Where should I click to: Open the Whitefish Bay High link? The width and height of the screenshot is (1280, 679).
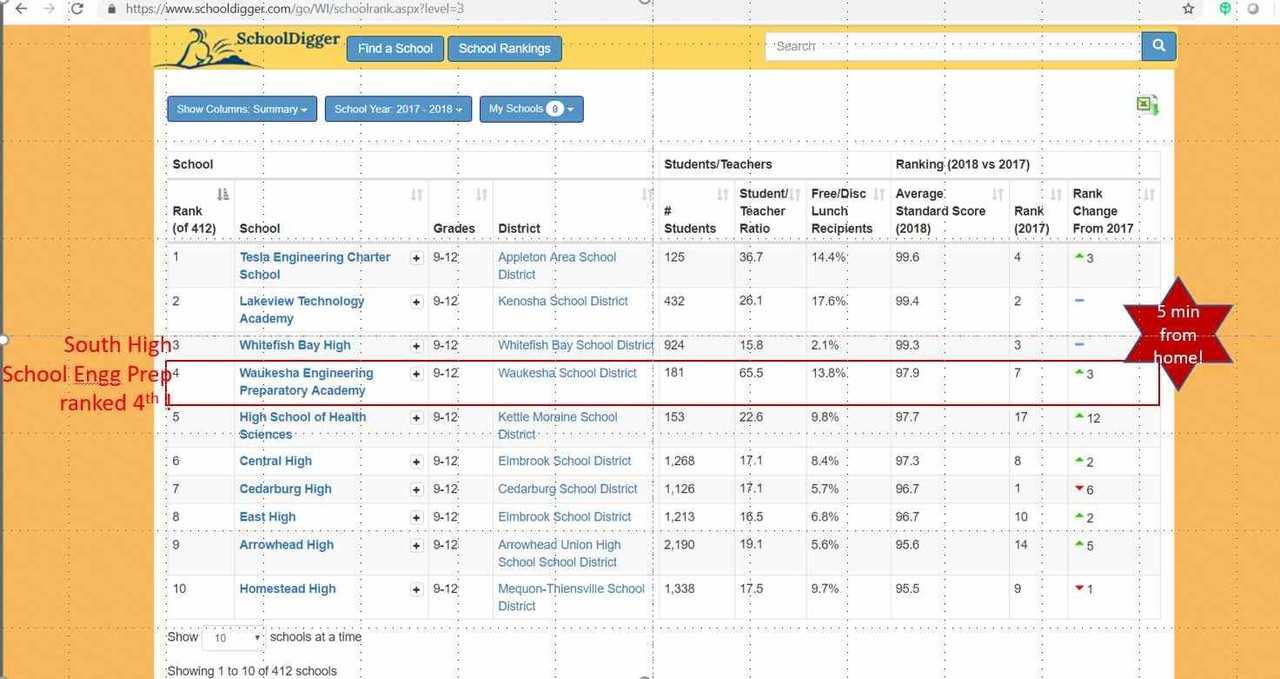295,345
